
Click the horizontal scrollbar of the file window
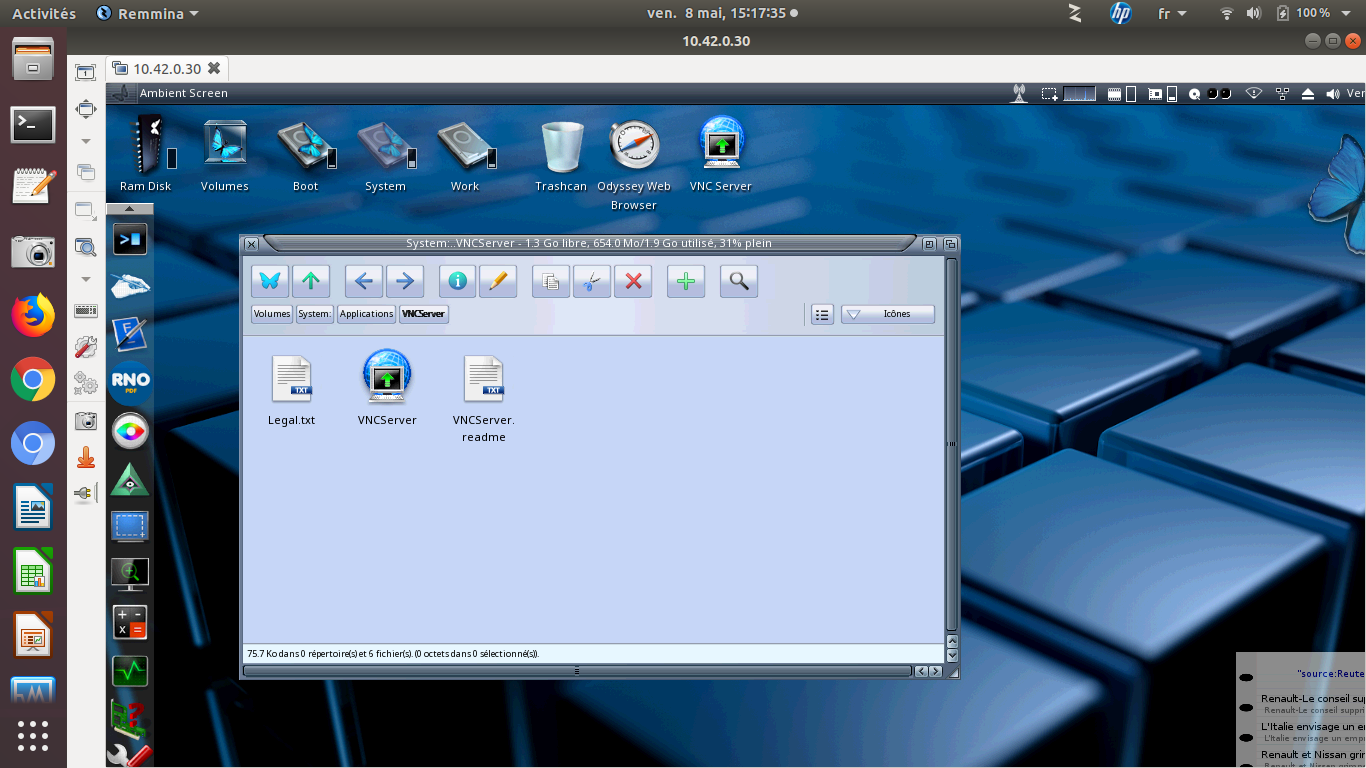[578, 671]
